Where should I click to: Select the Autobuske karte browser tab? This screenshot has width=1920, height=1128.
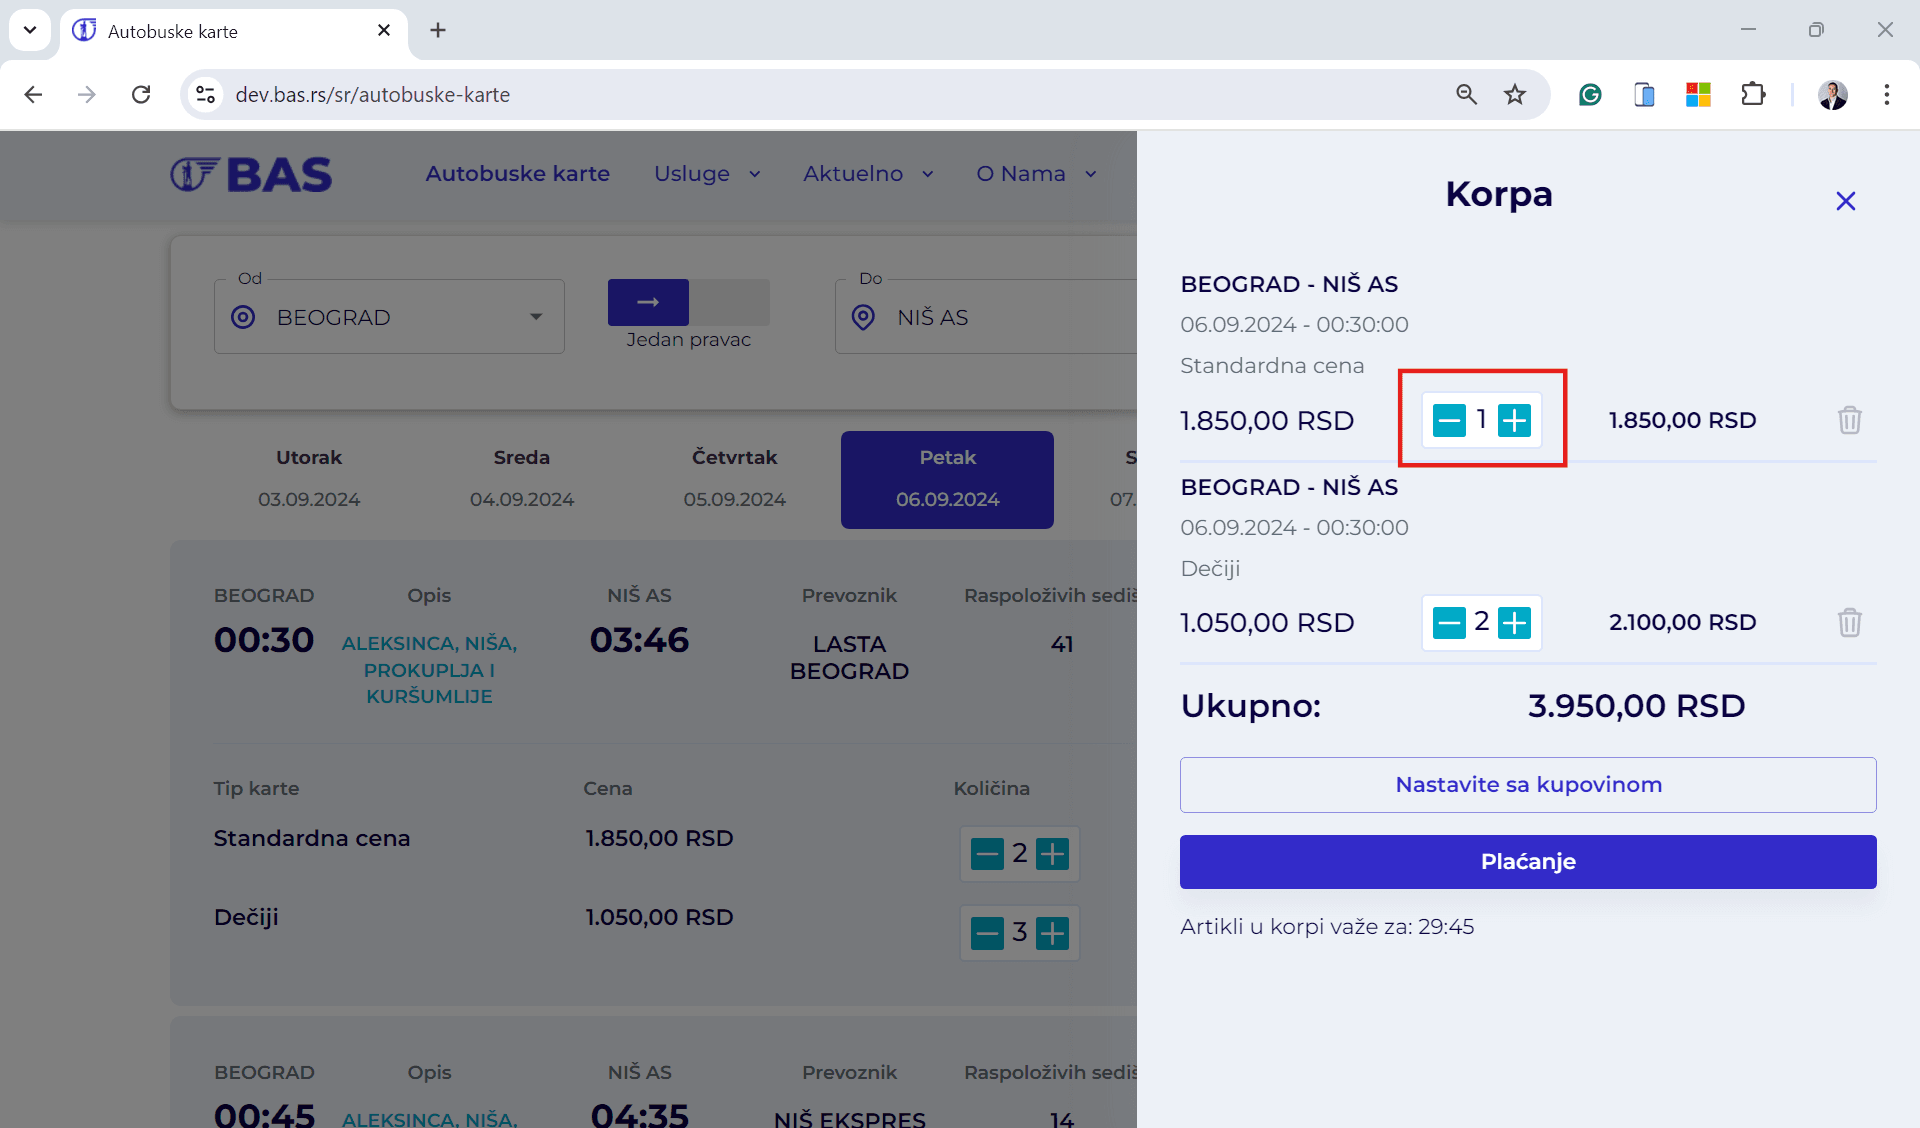pyautogui.click(x=234, y=32)
